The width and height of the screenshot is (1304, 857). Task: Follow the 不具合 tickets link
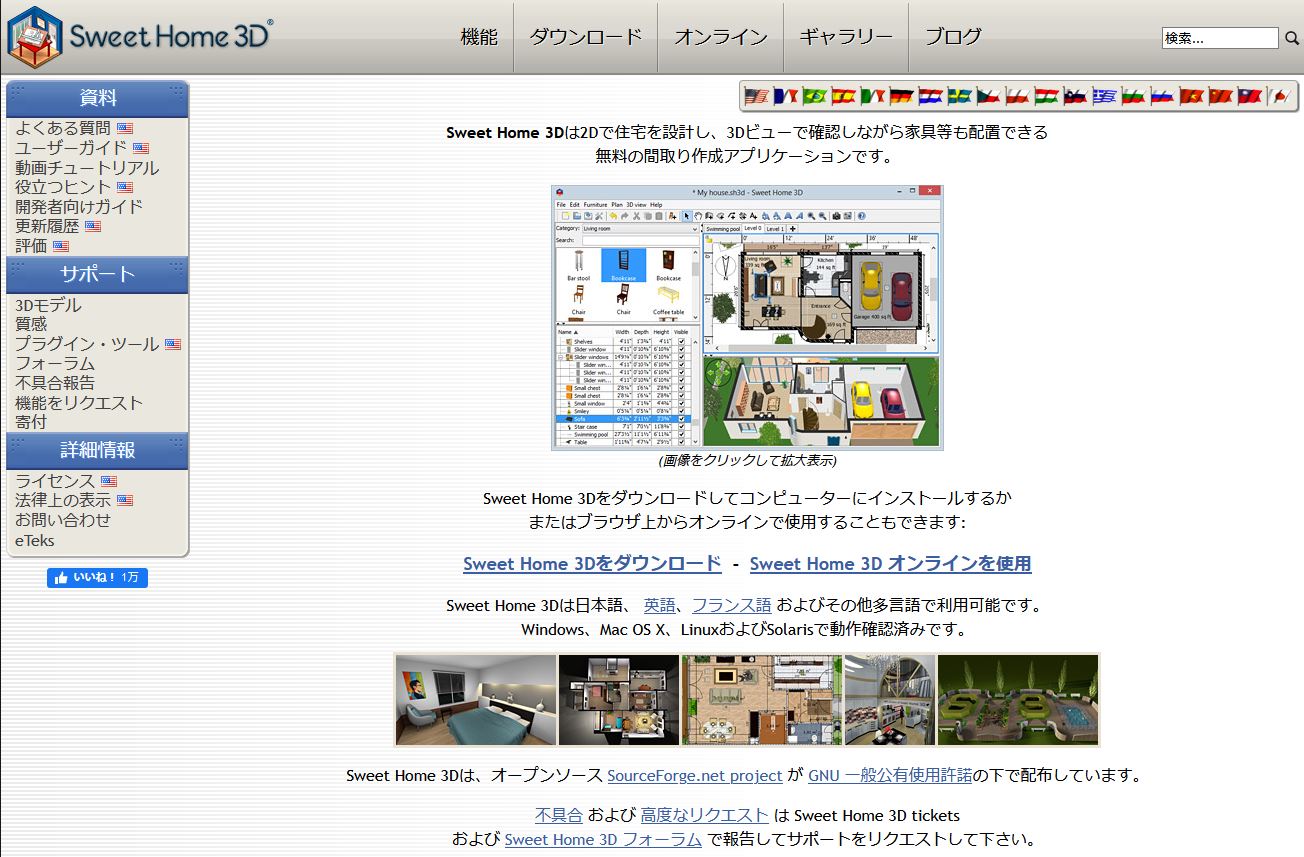559,815
